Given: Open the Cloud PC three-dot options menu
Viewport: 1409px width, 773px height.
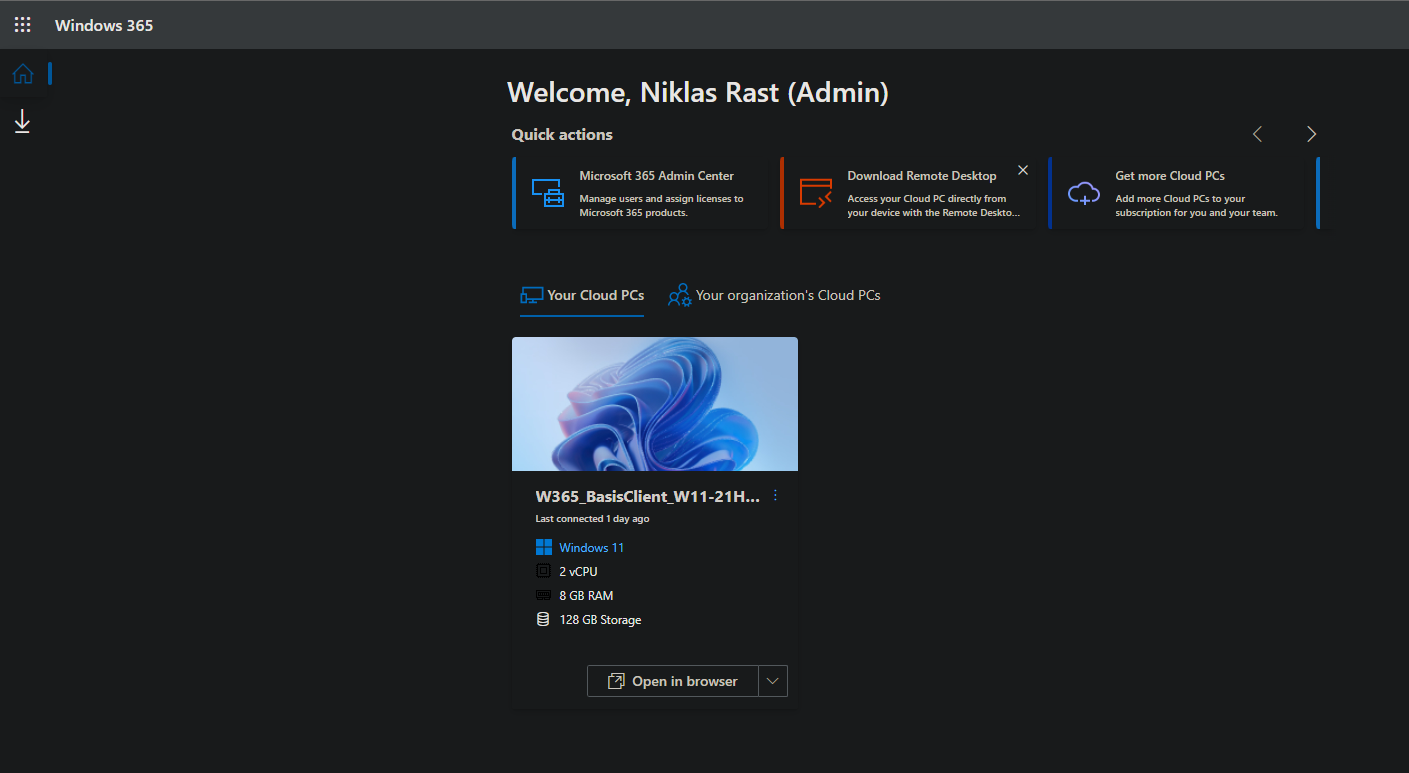Looking at the screenshot, I should (x=775, y=495).
